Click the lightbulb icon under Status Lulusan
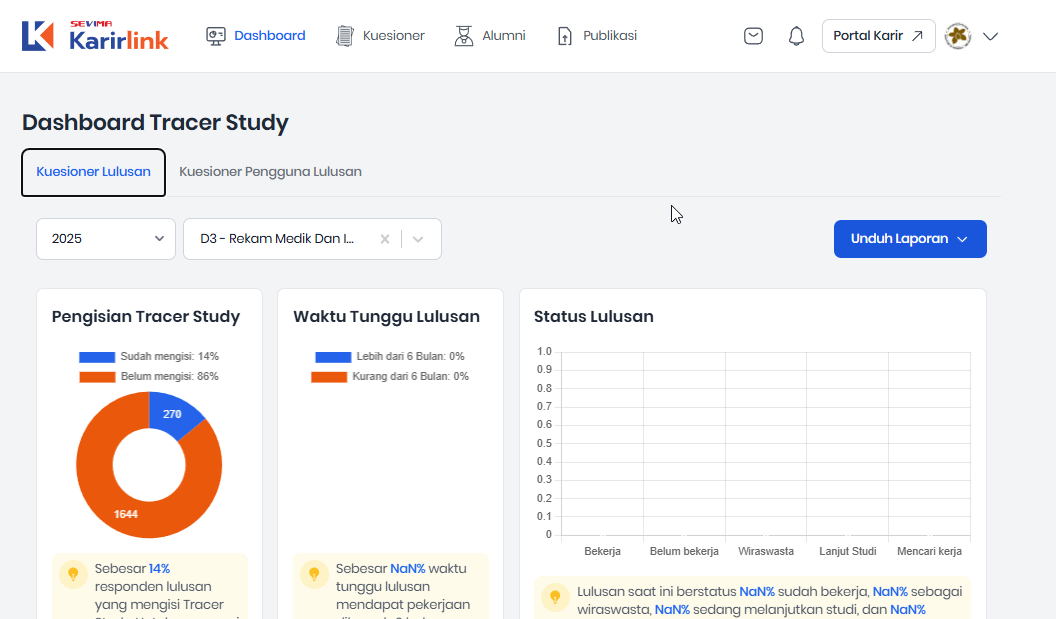Viewport: 1056px width, 619px height. click(x=555, y=597)
